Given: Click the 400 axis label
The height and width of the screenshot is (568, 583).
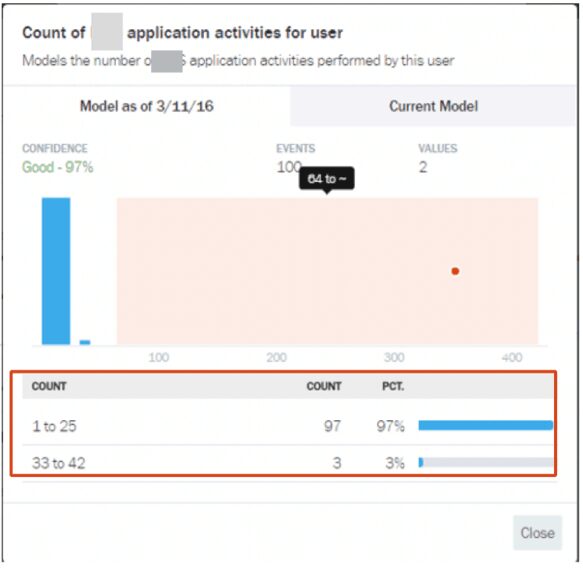Looking at the screenshot, I should click(x=512, y=358).
